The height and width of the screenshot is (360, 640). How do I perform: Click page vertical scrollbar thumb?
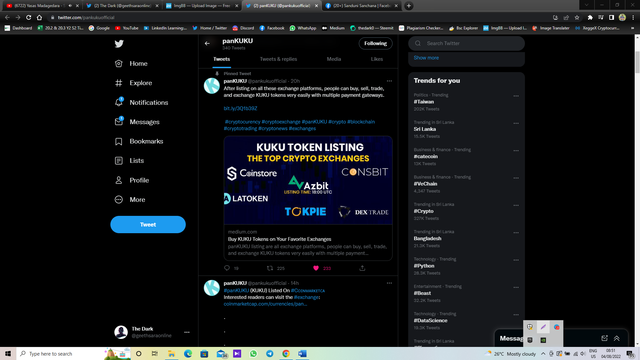point(637,61)
